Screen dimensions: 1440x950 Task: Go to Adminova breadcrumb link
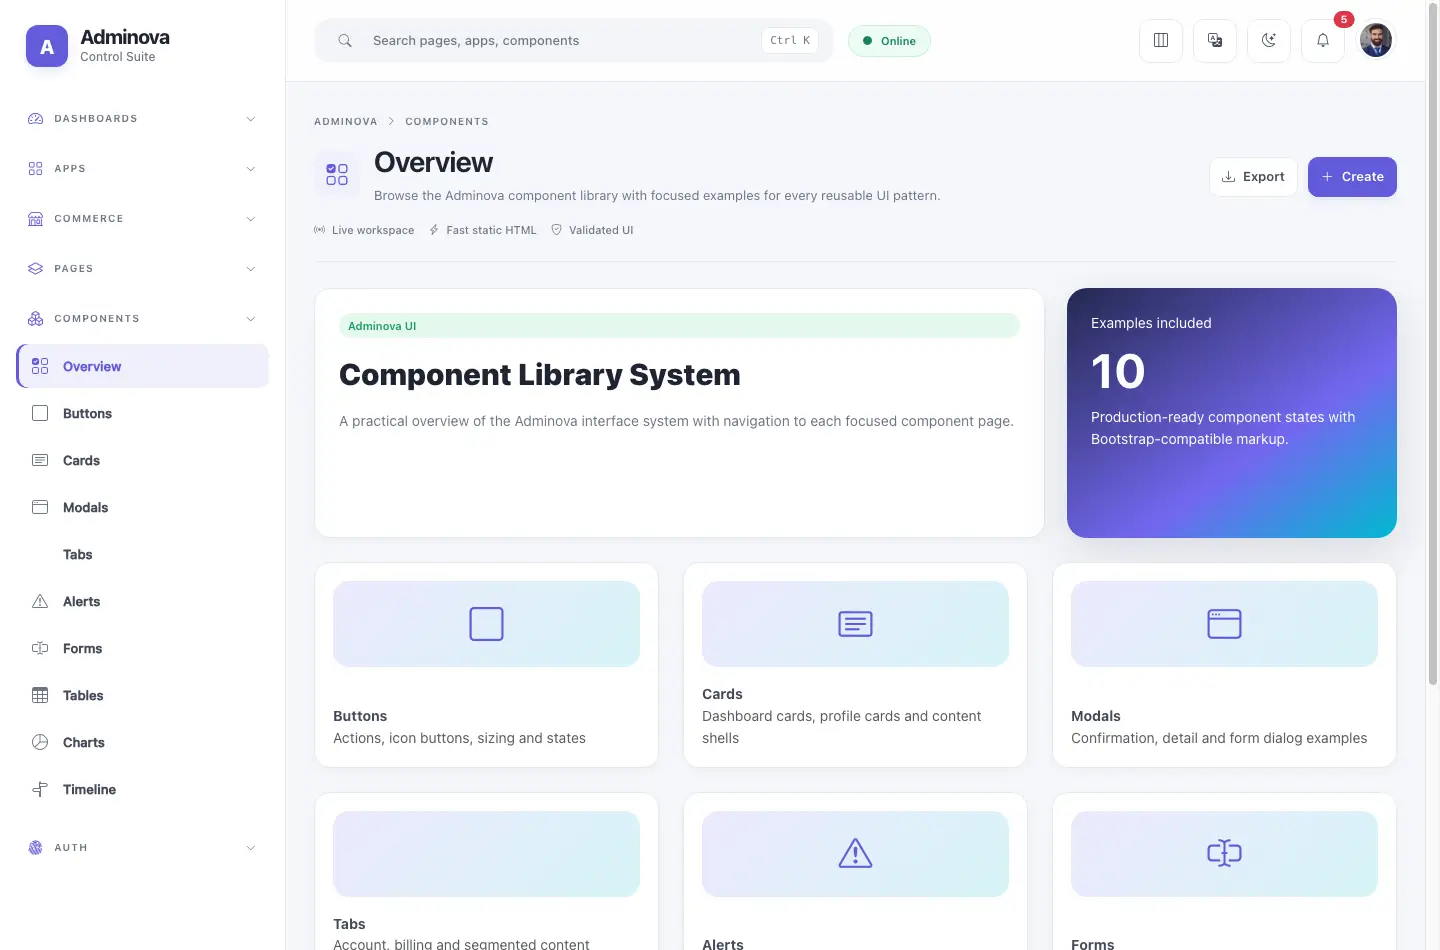346,122
